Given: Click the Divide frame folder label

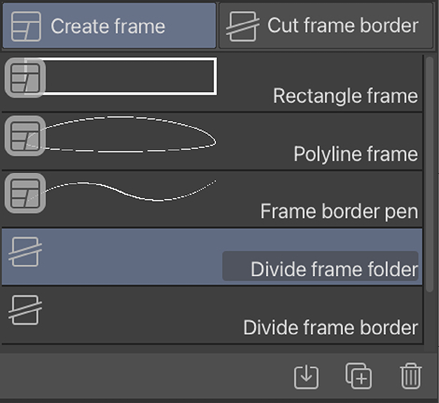Looking at the screenshot, I should pyautogui.click(x=334, y=269).
